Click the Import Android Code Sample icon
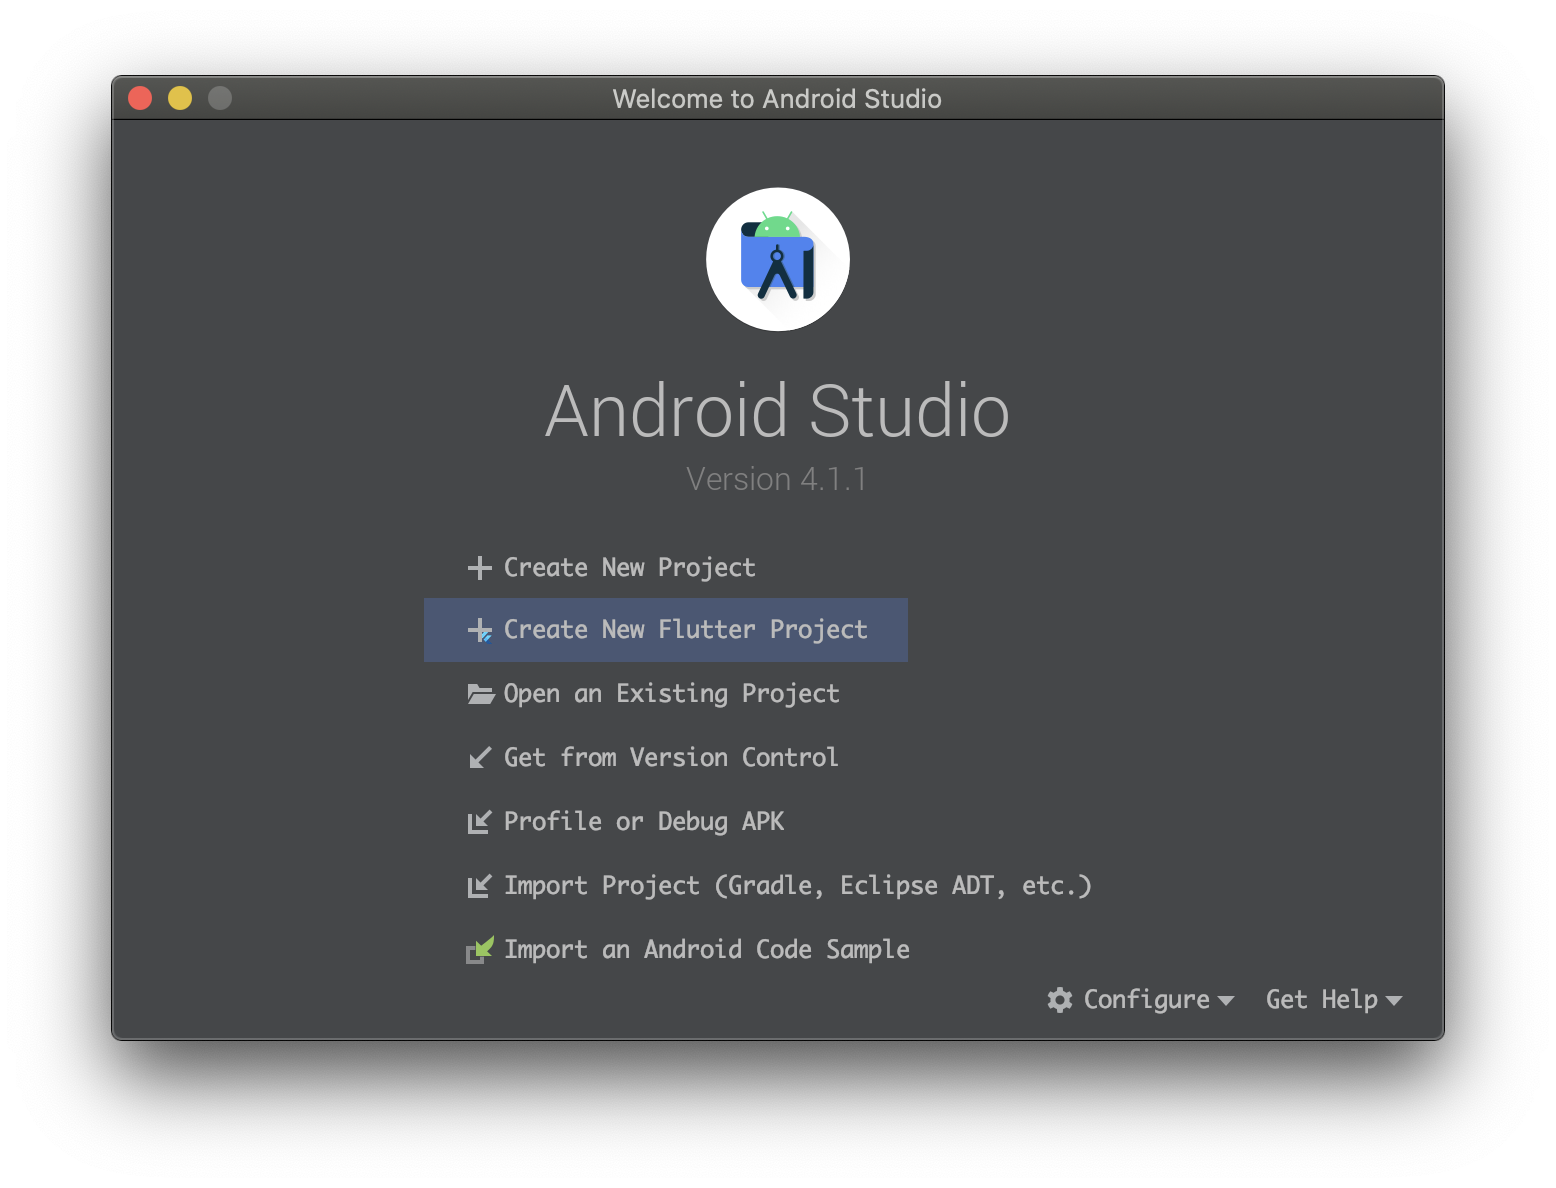Image resolution: width=1556 pixels, height=1188 pixels. (x=480, y=950)
